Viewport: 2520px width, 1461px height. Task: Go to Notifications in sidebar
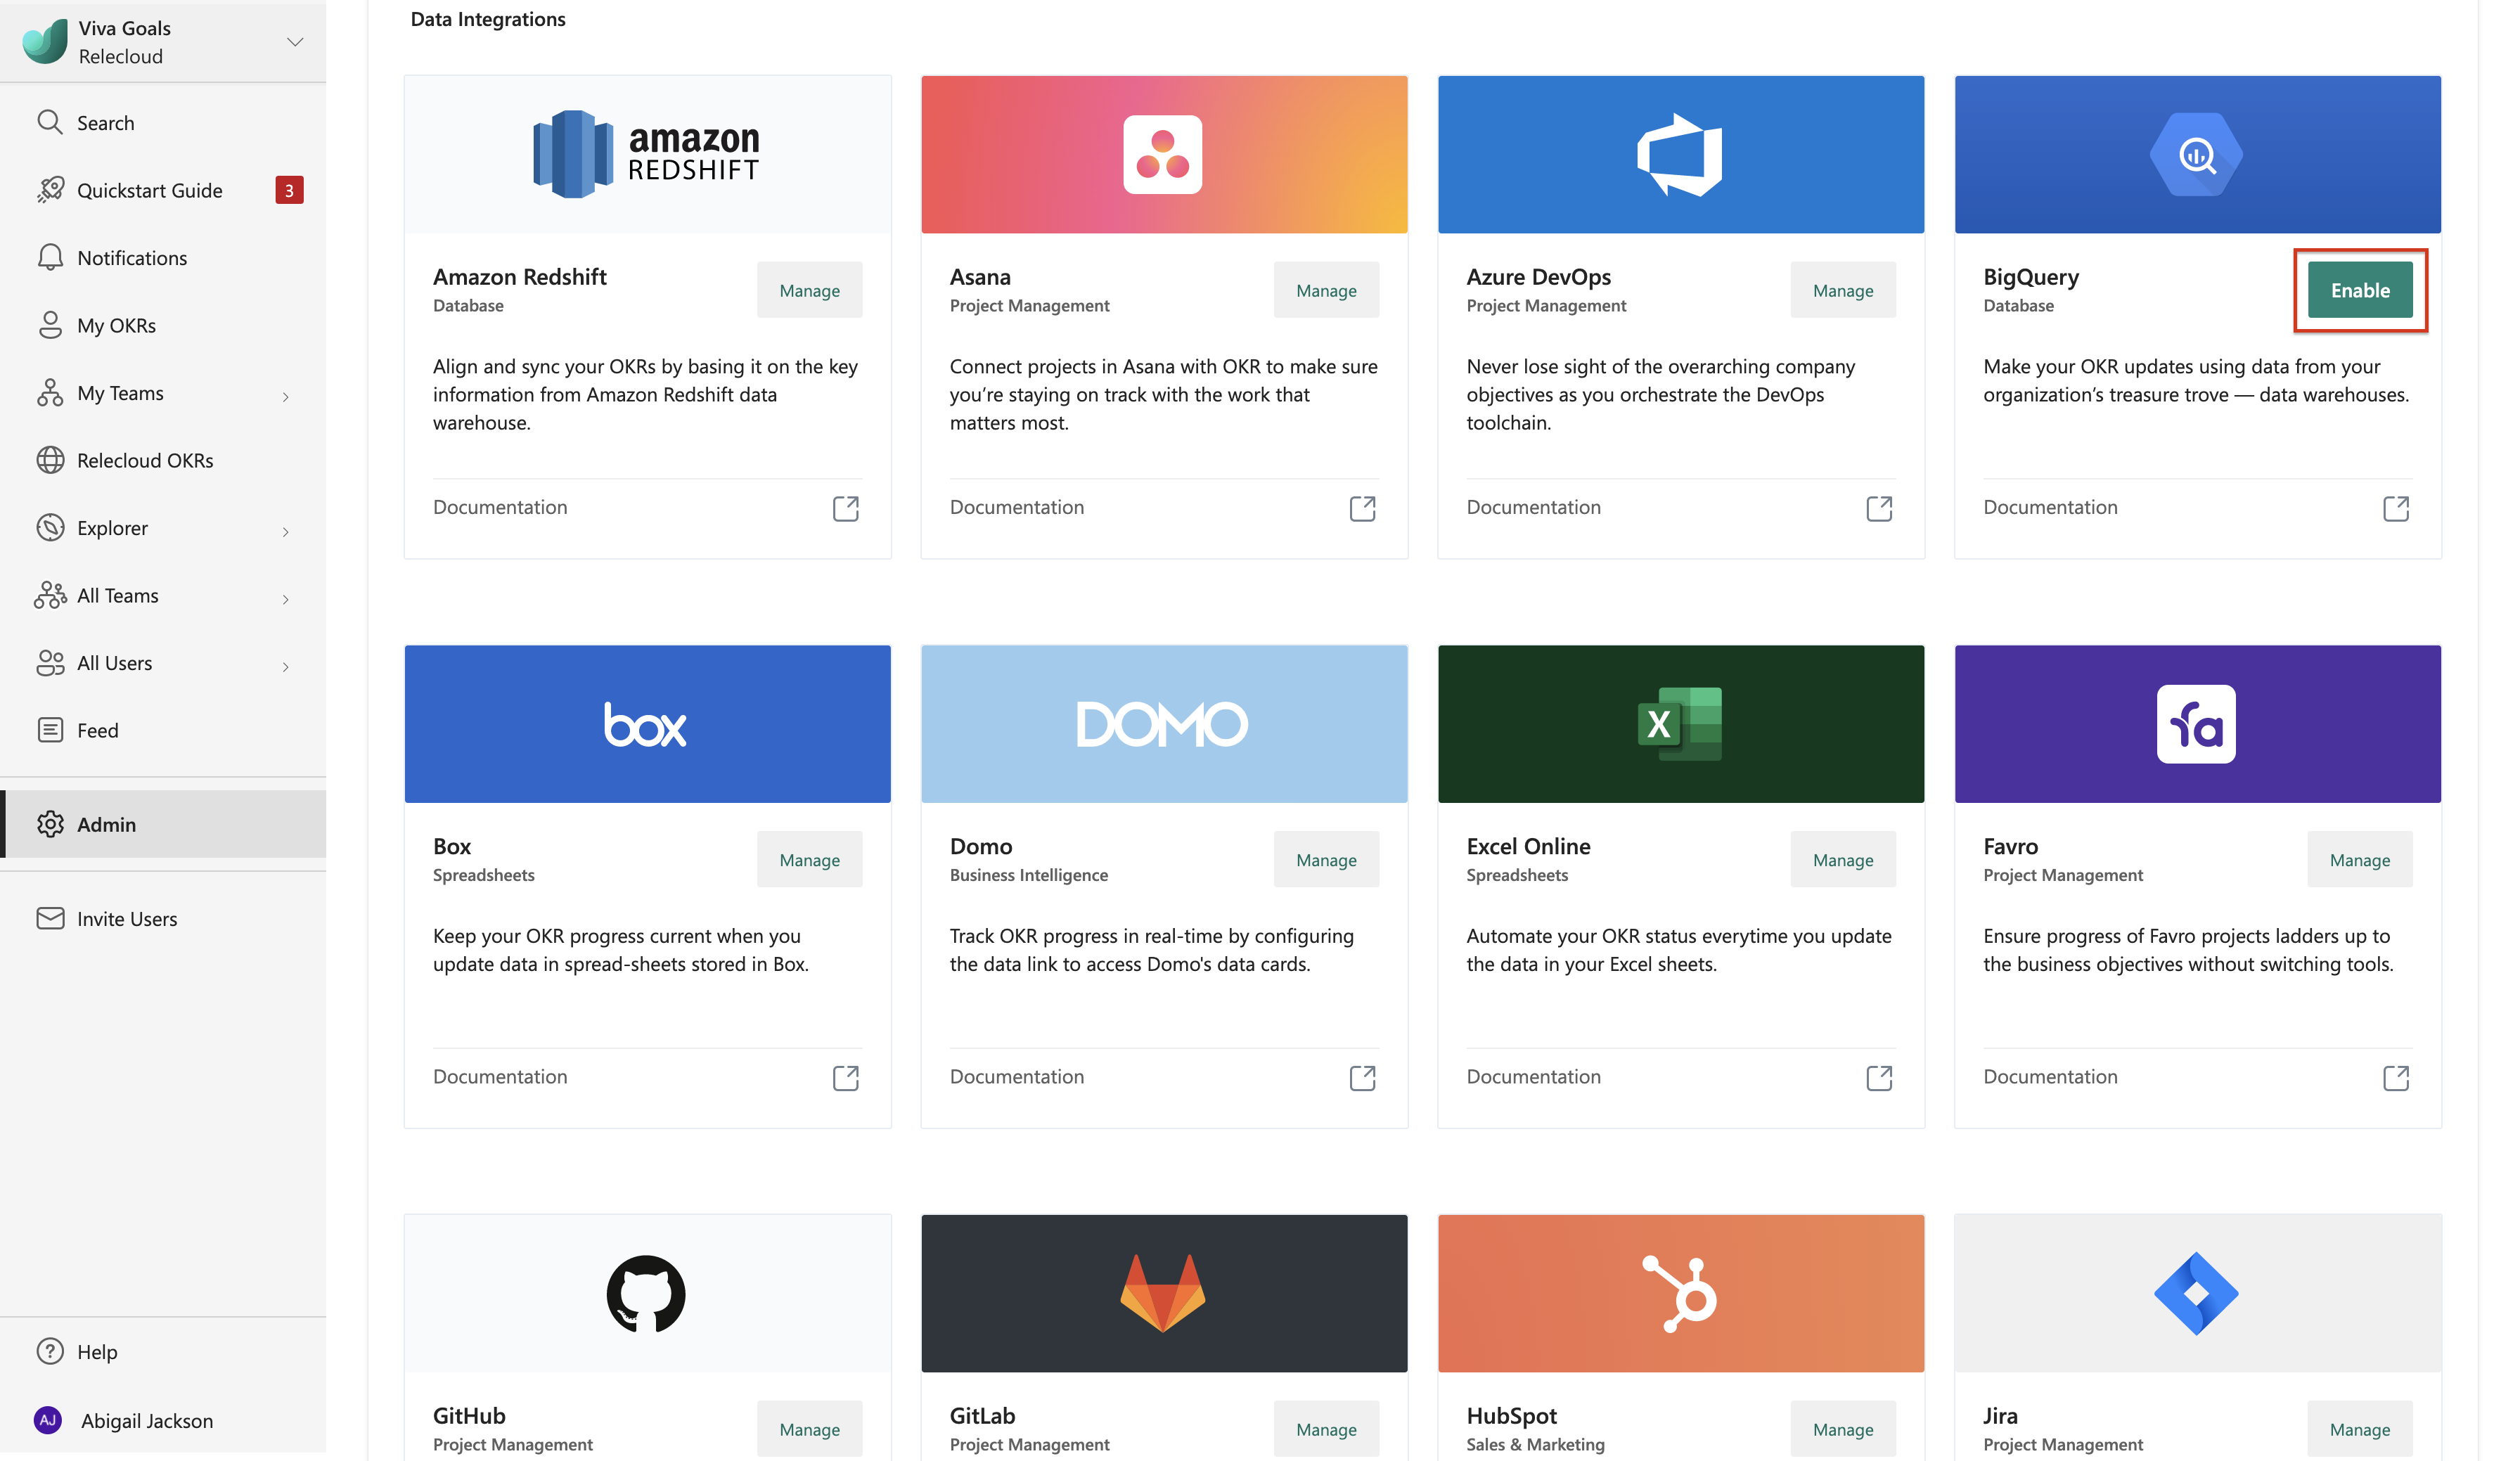coord(164,257)
